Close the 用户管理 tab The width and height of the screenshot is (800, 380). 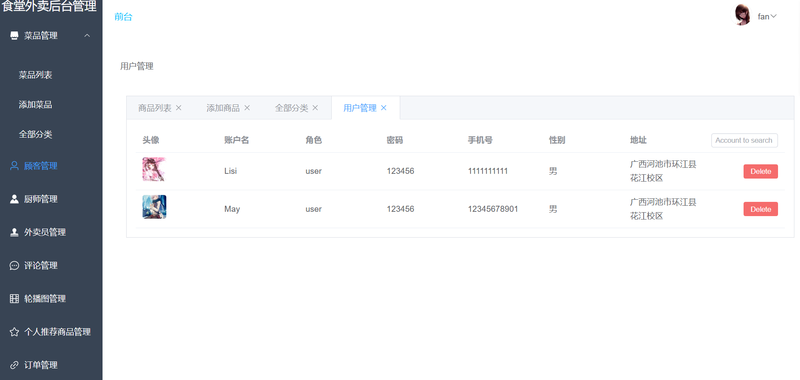[x=384, y=108]
